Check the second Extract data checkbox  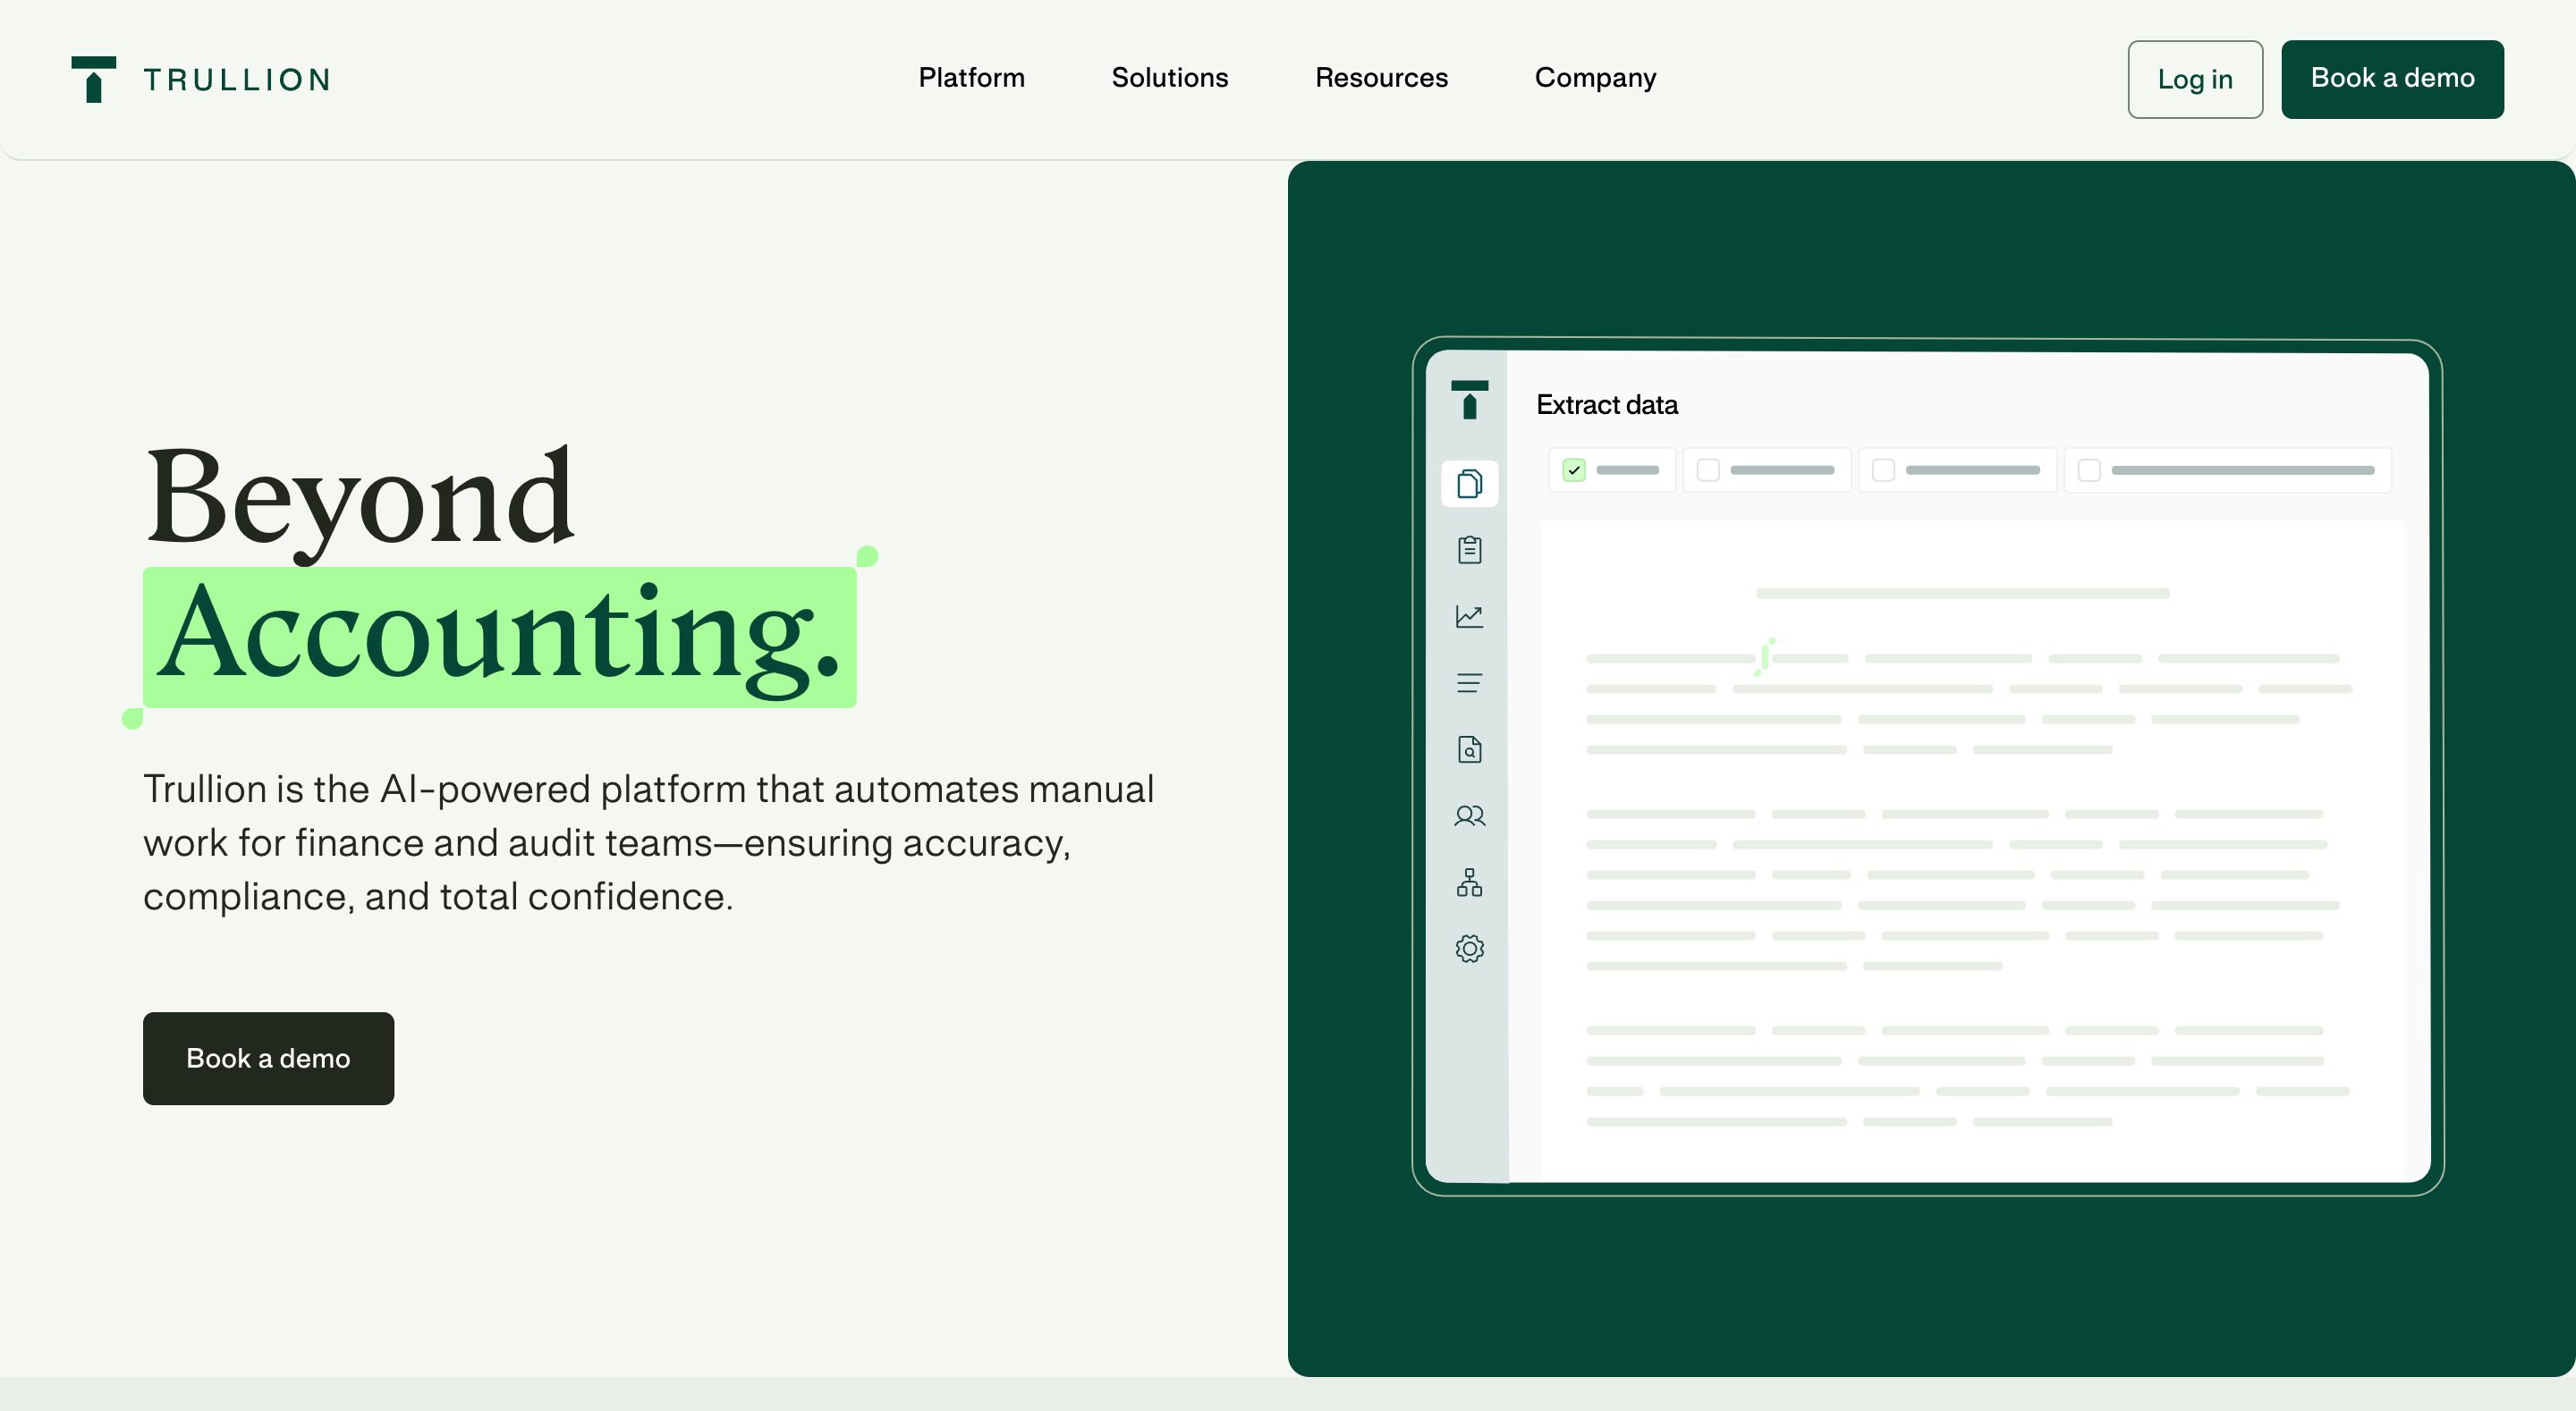tap(1708, 470)
